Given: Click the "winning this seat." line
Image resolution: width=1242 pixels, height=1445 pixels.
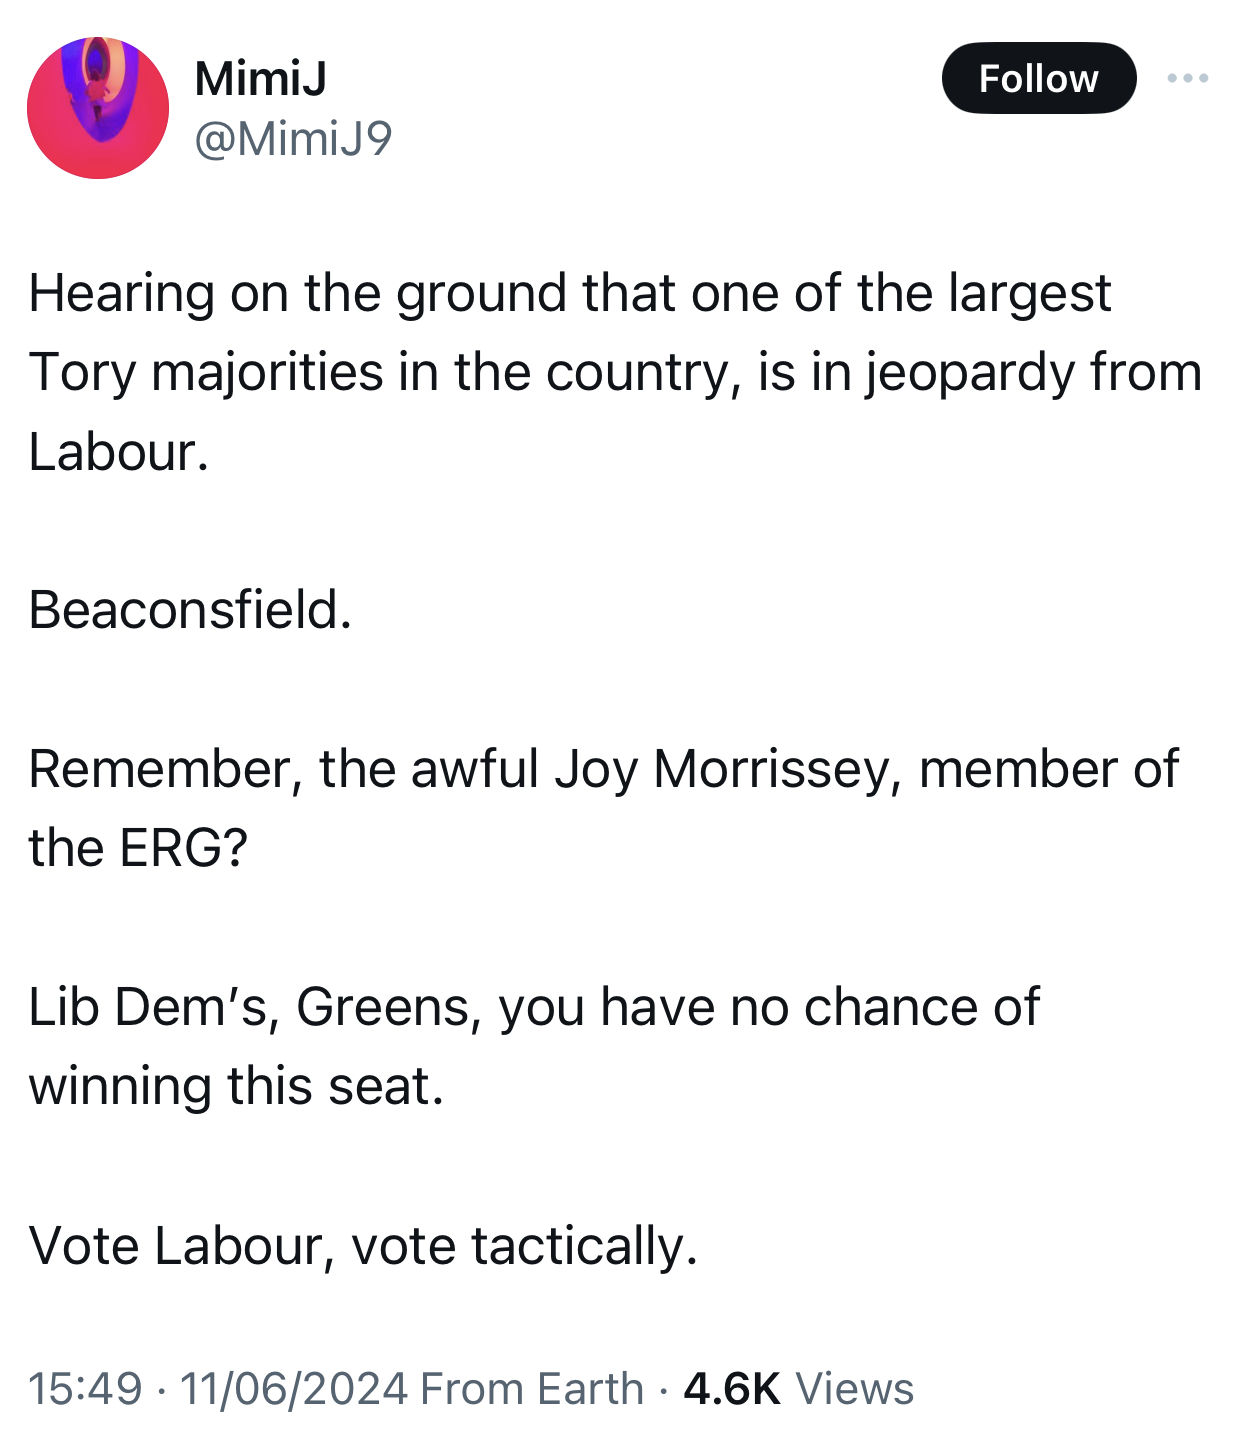Looking at the screenshot, I should click(x=236, y=1086).
